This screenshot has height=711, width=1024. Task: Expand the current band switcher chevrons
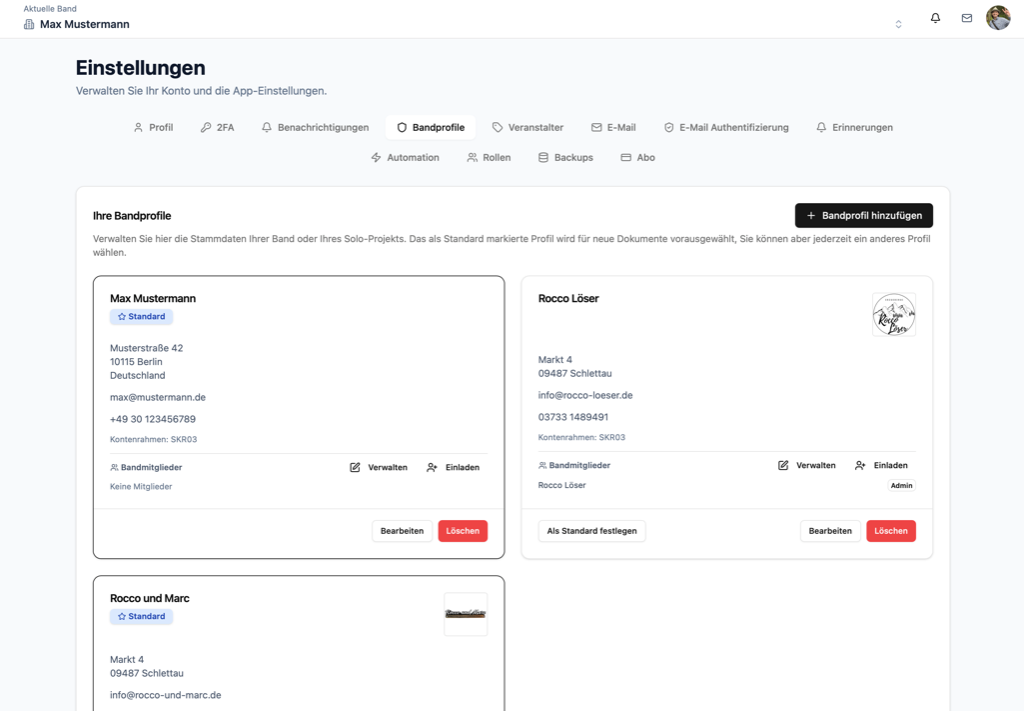(899, 24)
